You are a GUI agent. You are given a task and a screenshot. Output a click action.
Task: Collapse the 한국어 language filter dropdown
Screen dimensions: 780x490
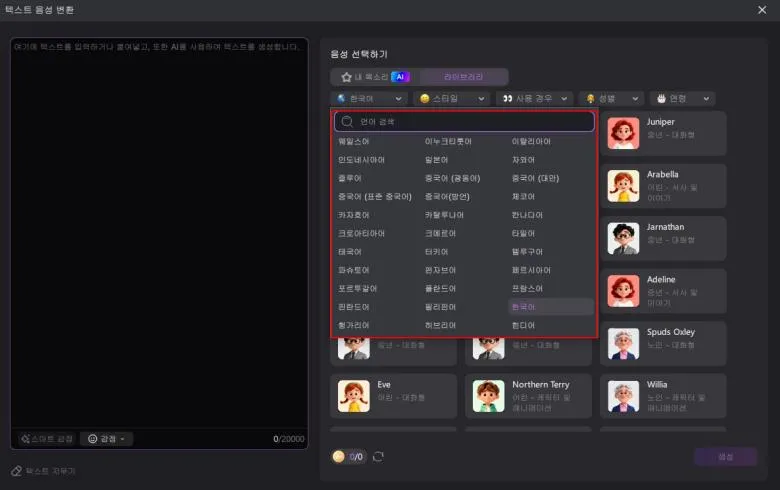point(369,98)
